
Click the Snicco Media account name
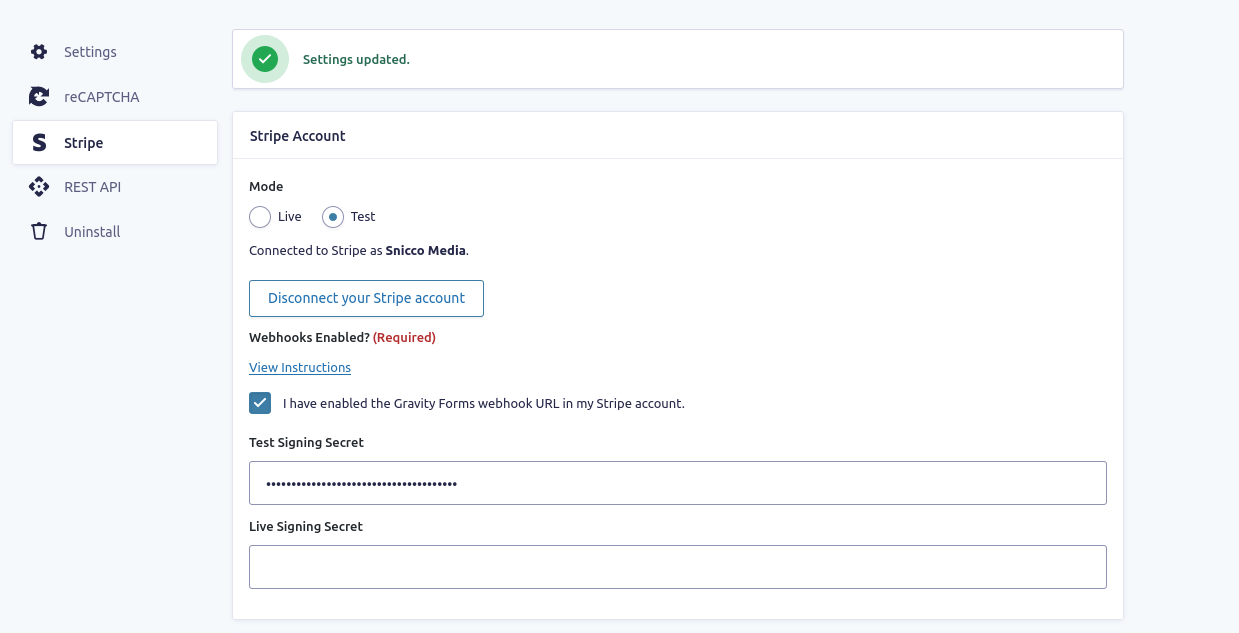click(x=426, y=251)
